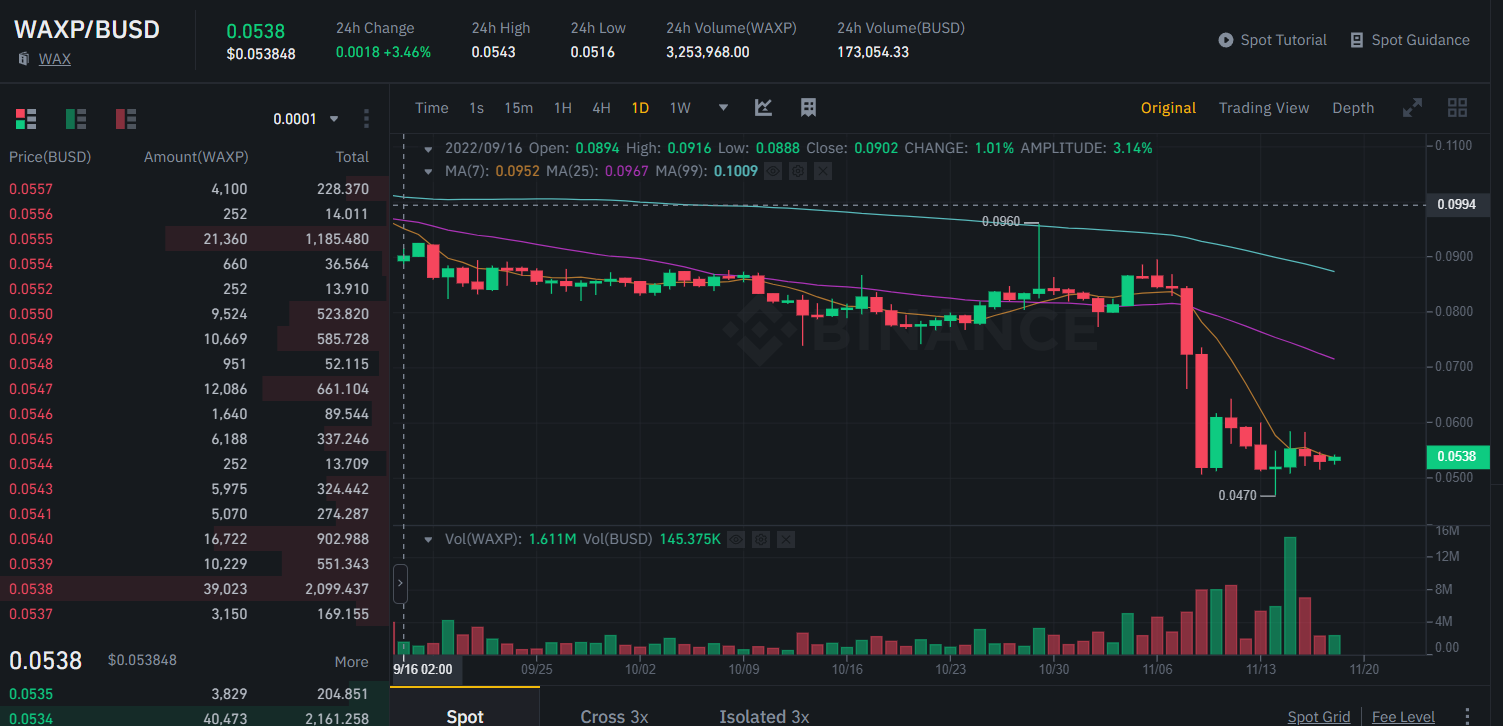Screen dimensions: 1503x726
Task: Collapse the MA(7) indicator legend arrow
Action: pyautogui.click(x=428, y=171)
